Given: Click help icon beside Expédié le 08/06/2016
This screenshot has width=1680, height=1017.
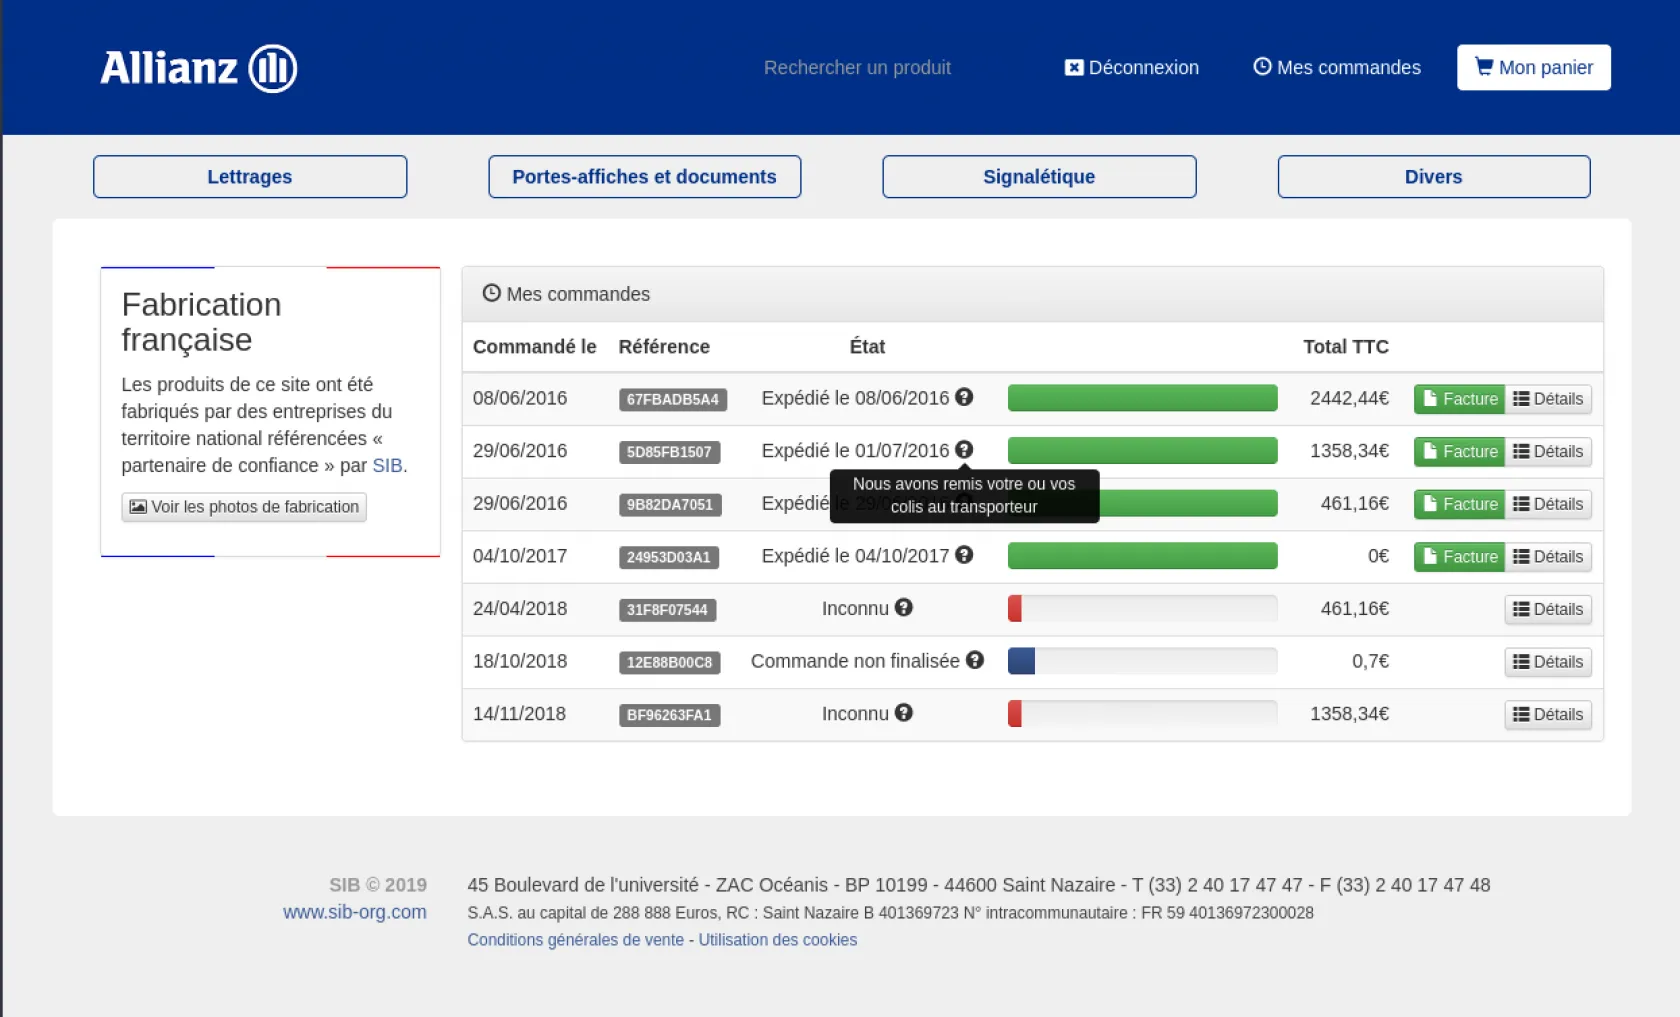Looking at the screenshot, I should point(964,397).
